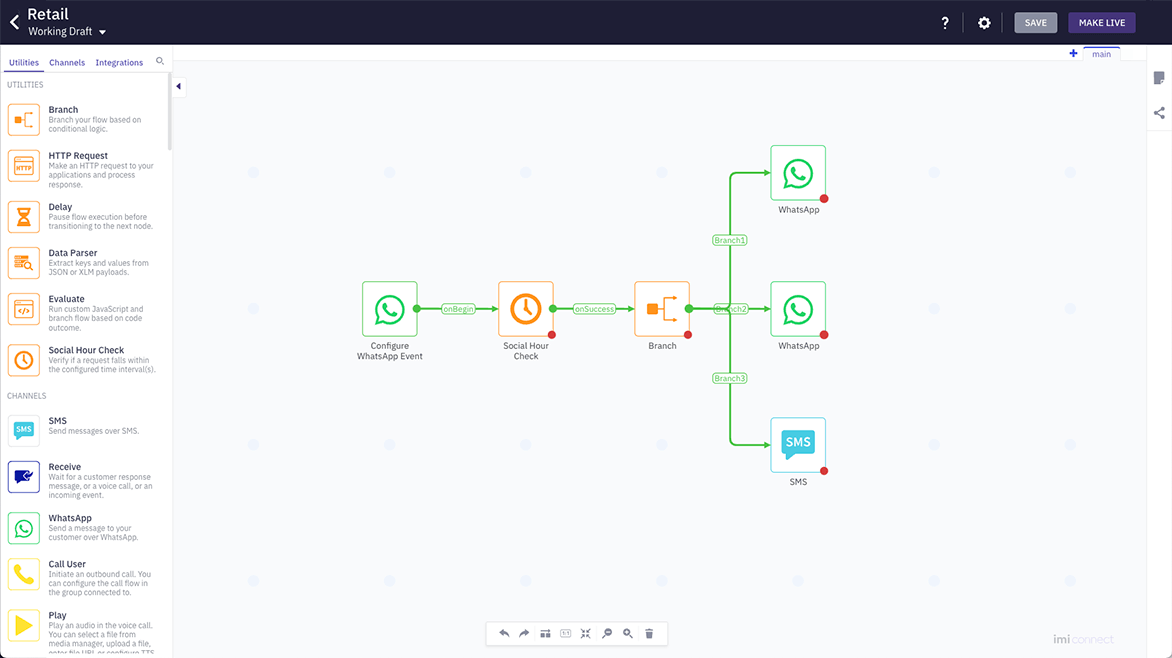Undo the last canvas action

pyautogui.click(x=505, y=633)
